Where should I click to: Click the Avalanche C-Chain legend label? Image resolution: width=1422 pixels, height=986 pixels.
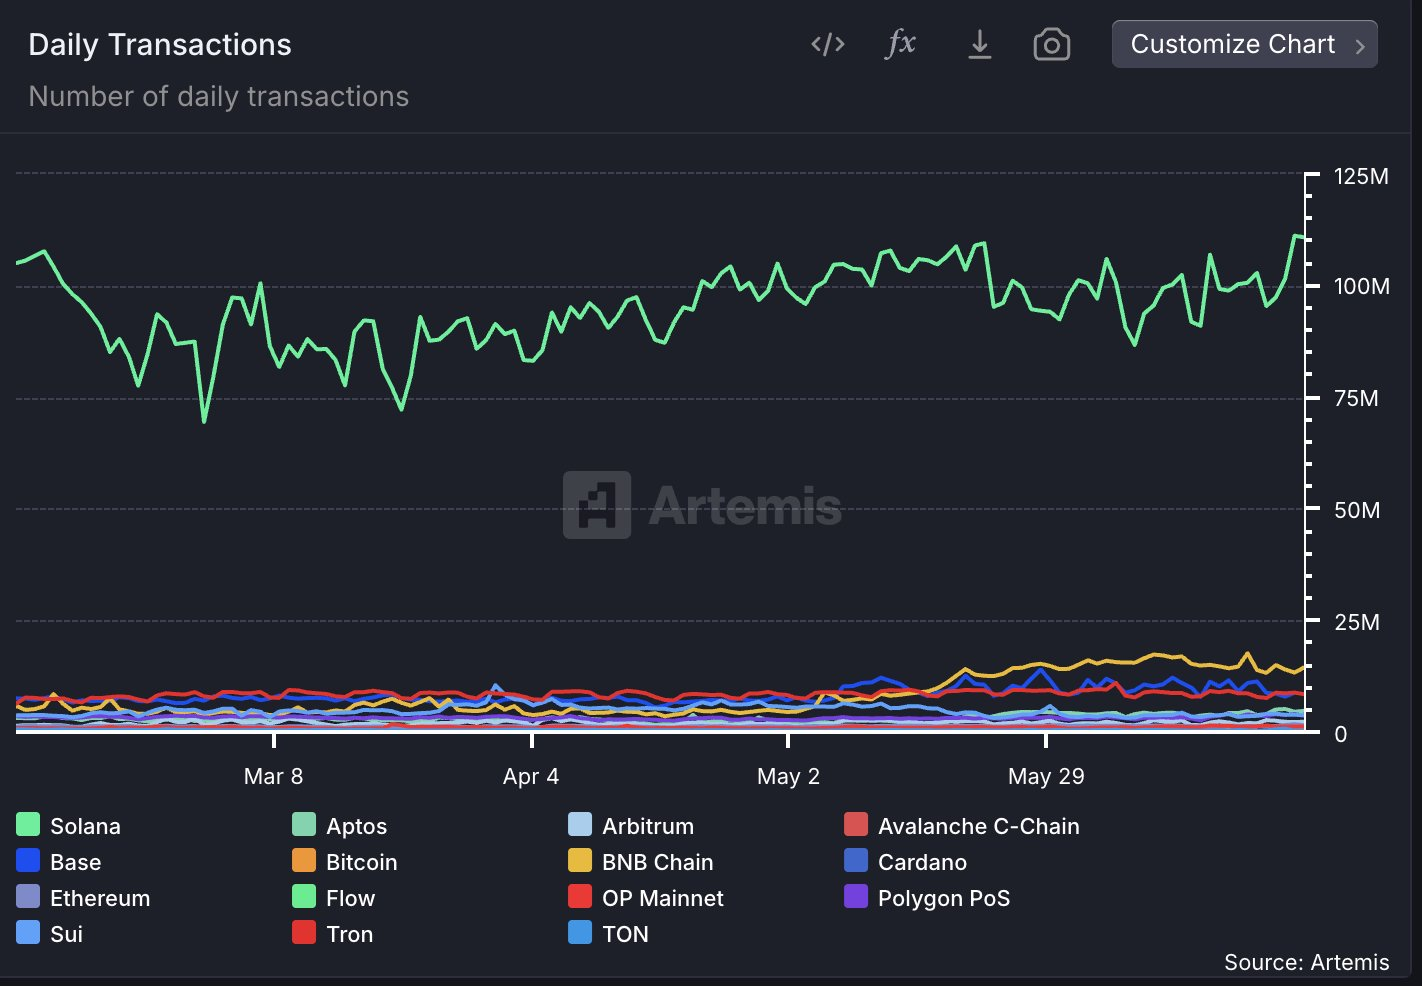click(x=979, y=826)
